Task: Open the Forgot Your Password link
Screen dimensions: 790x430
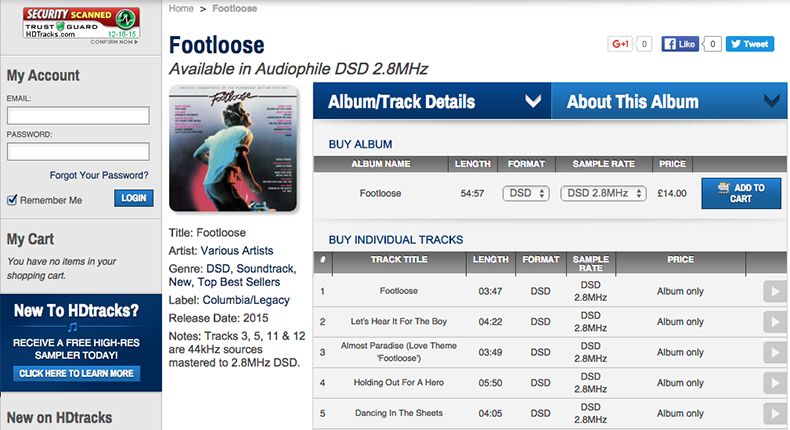Action: click(99, 175)
